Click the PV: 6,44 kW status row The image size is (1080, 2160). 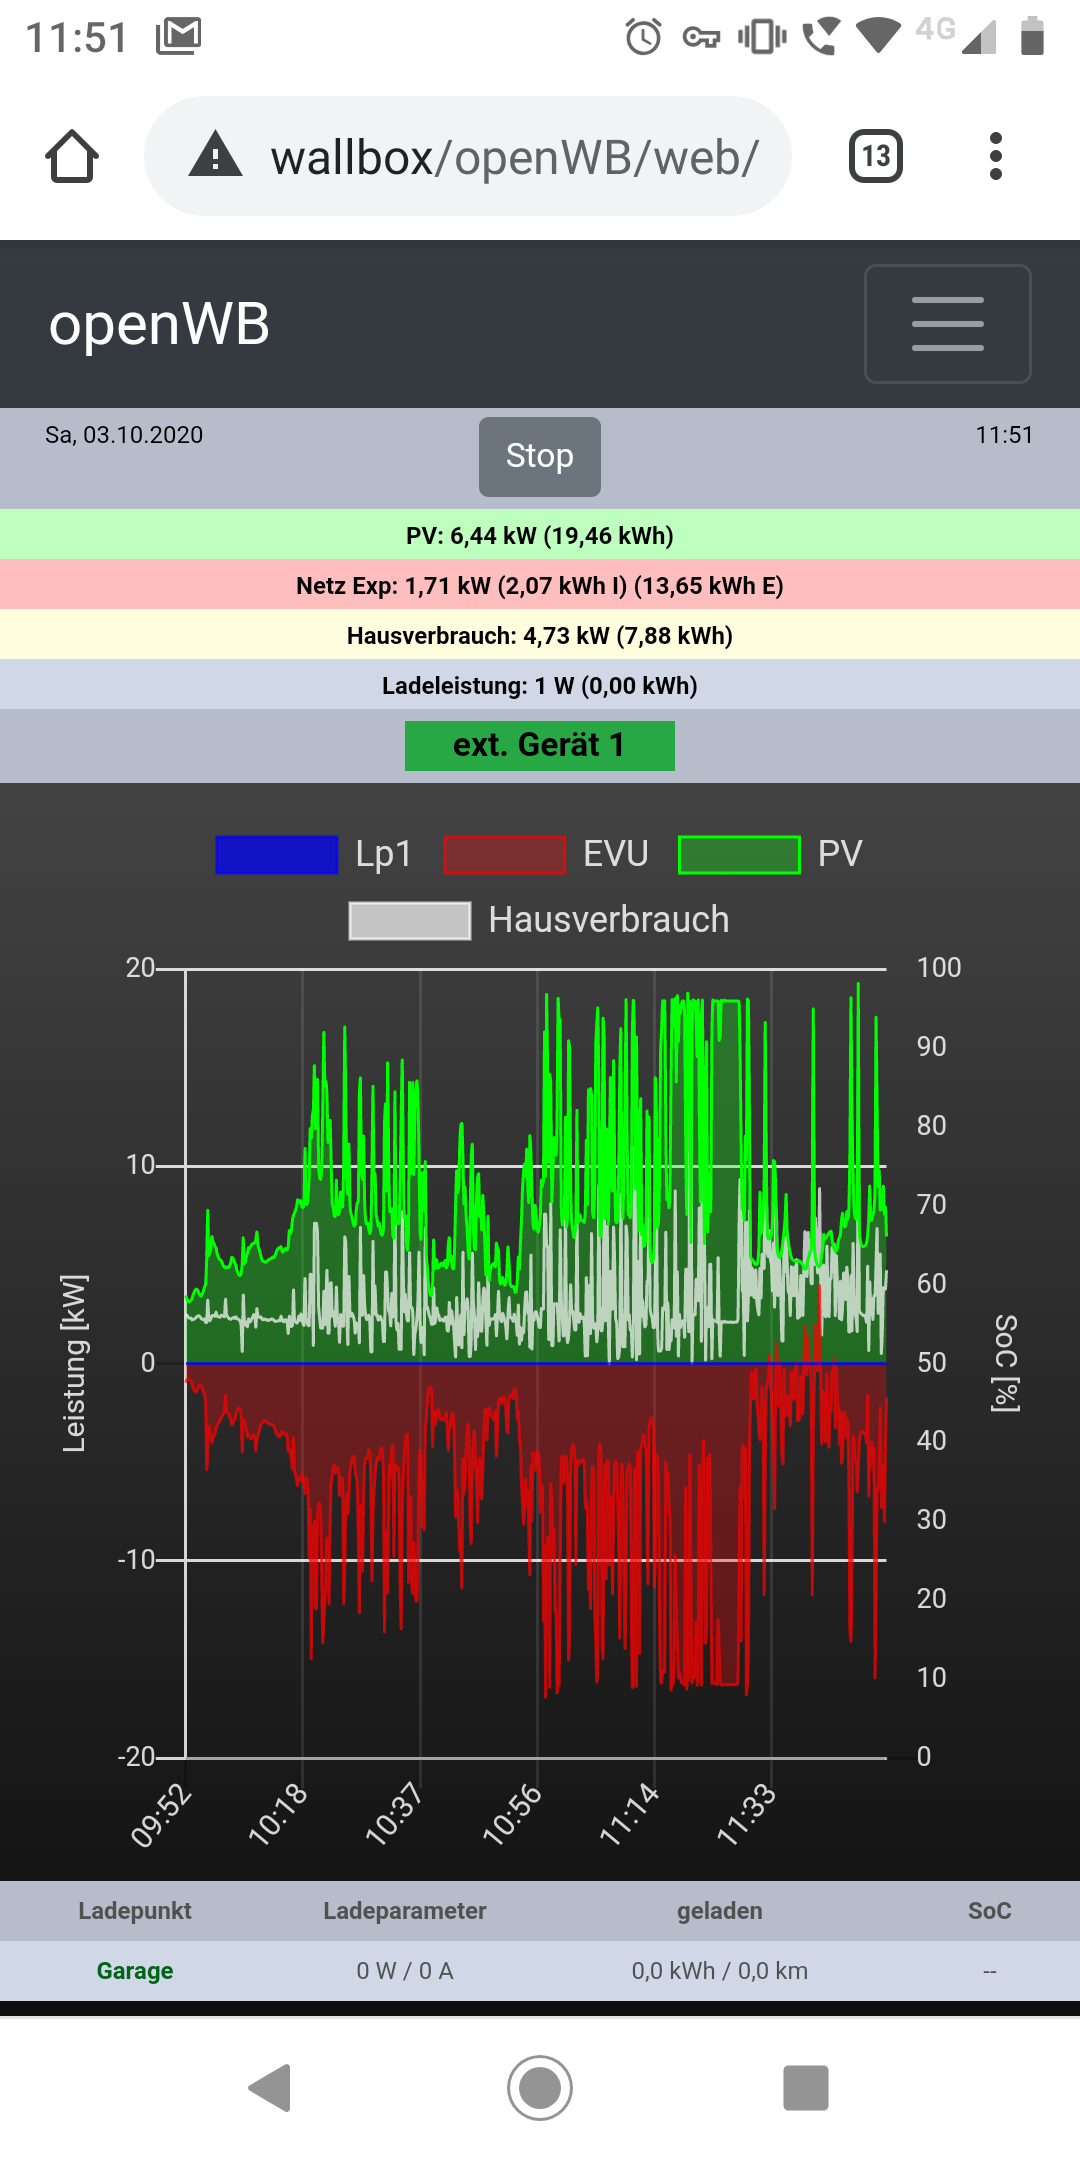[540, 535]
